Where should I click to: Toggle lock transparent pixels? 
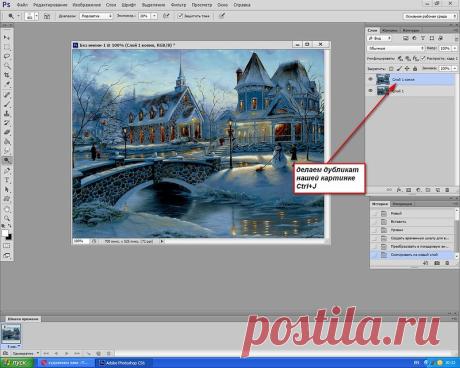coord(391,69)
